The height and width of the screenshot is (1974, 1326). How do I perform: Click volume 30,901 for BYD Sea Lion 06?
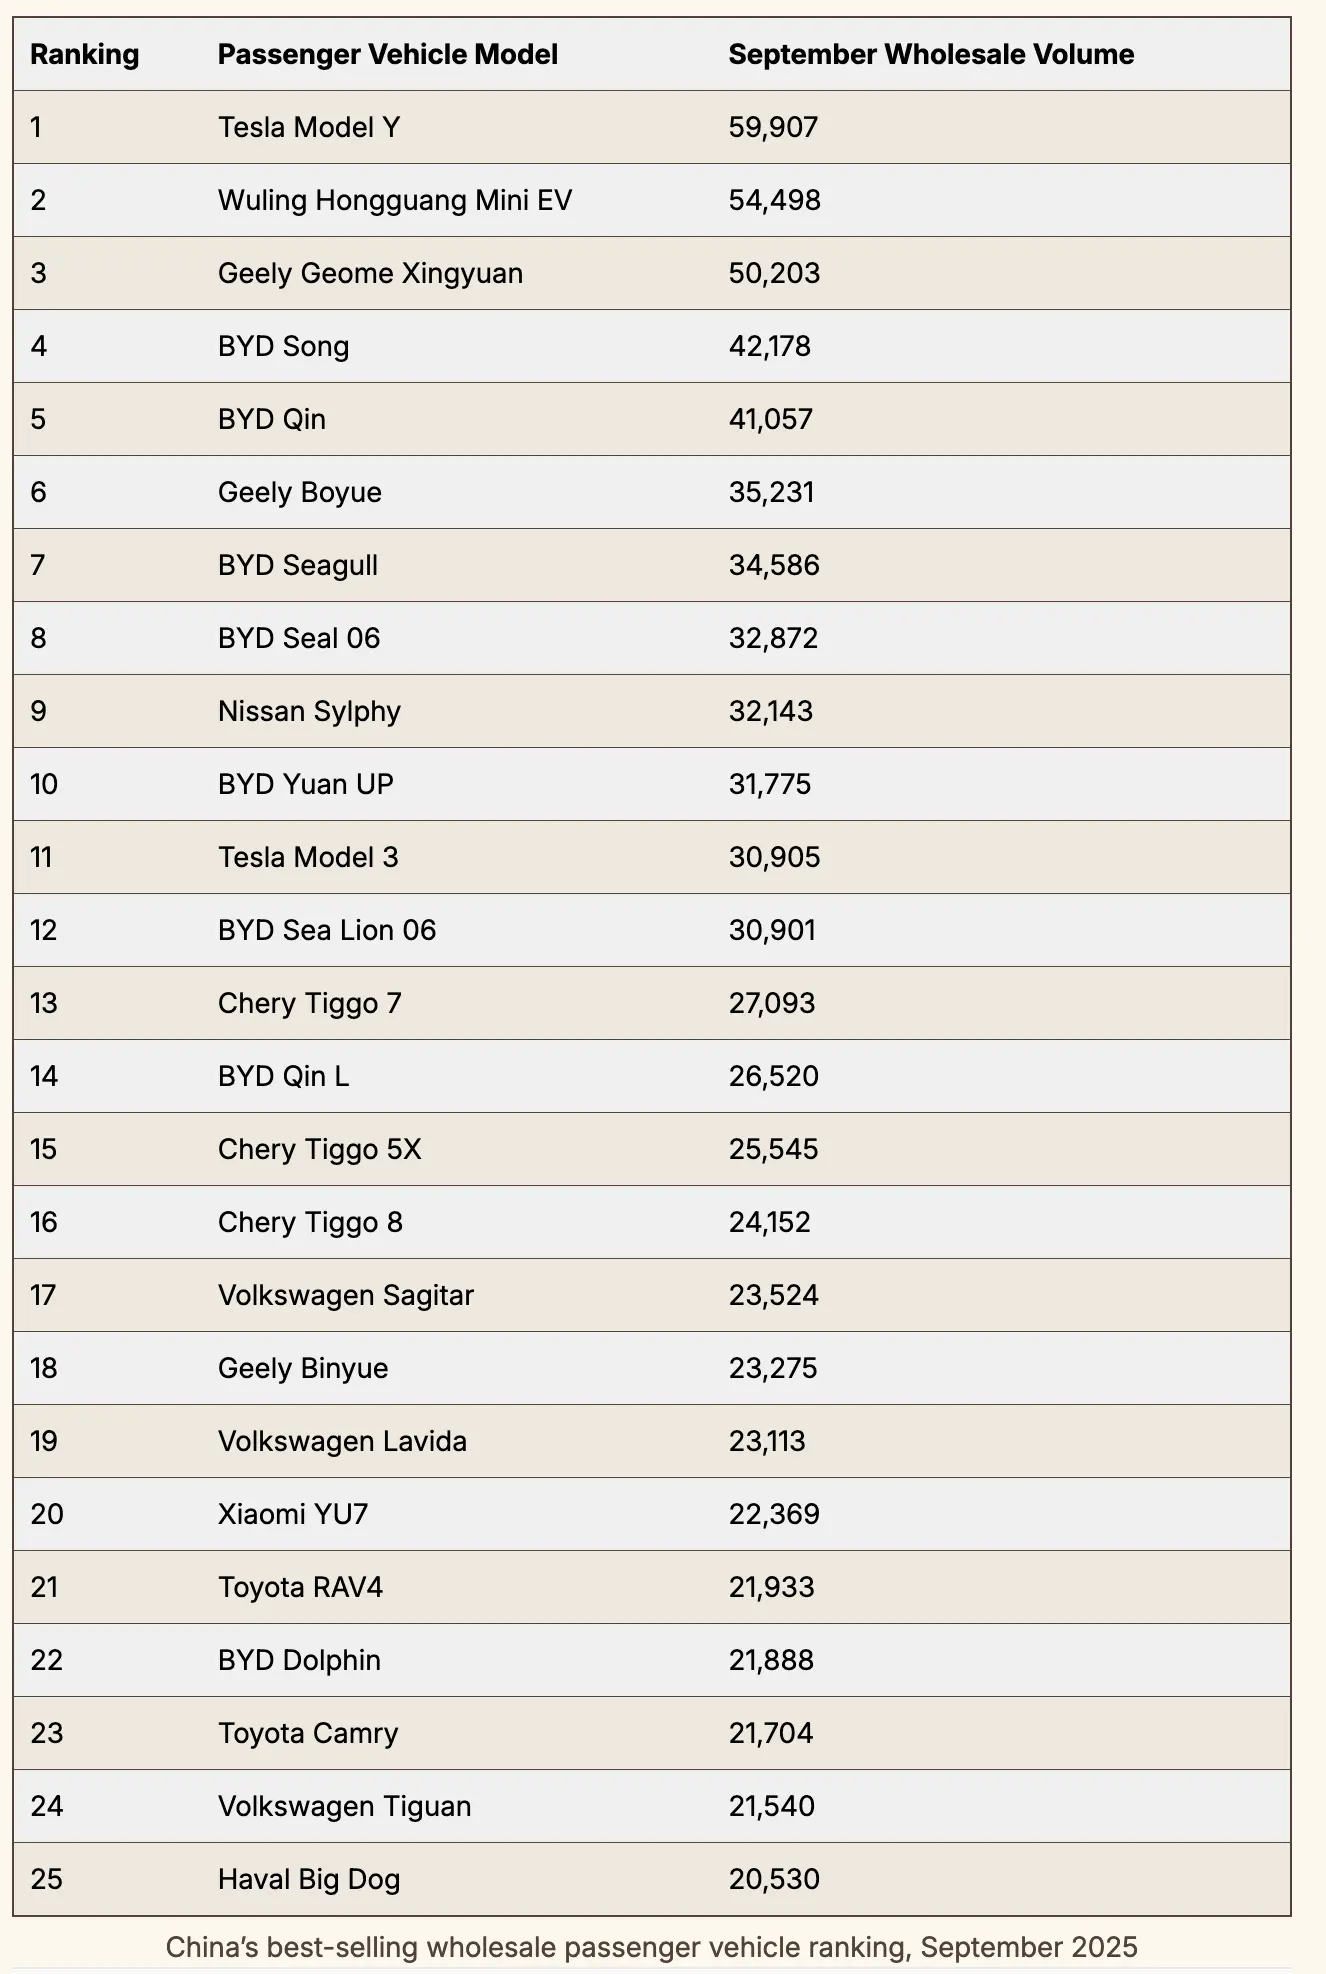click(772, 930)
